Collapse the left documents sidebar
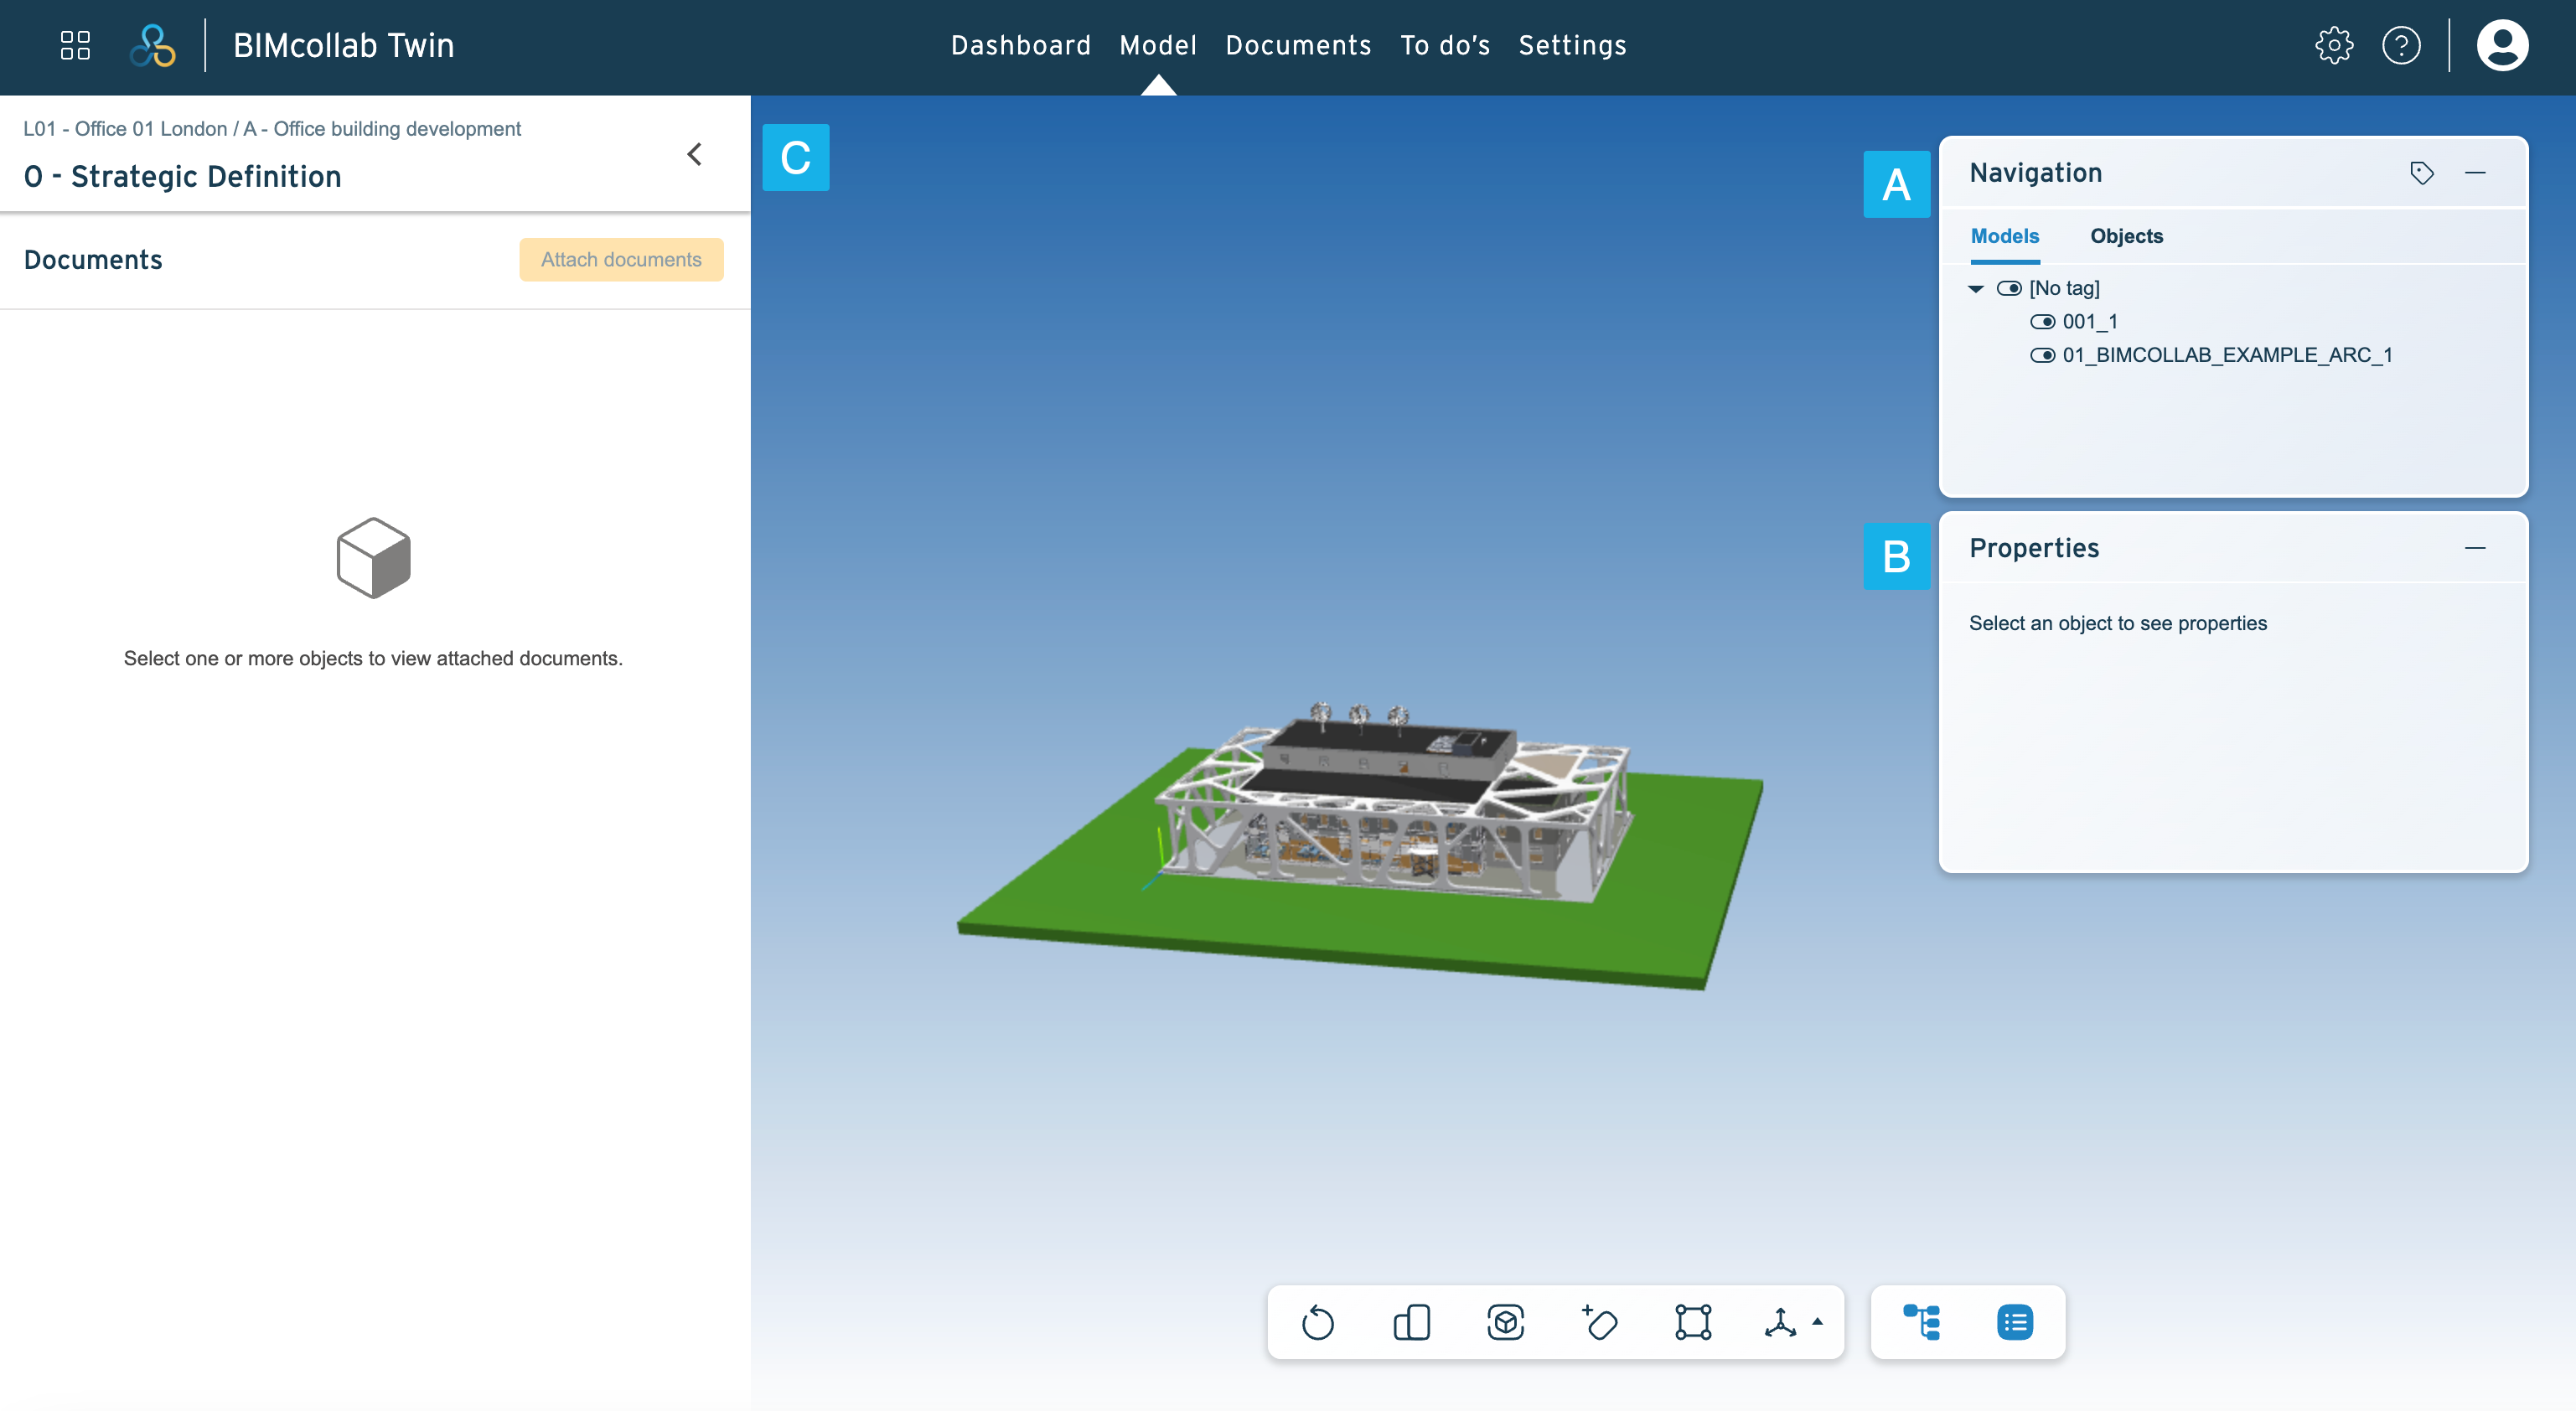 tap(694, 154)
